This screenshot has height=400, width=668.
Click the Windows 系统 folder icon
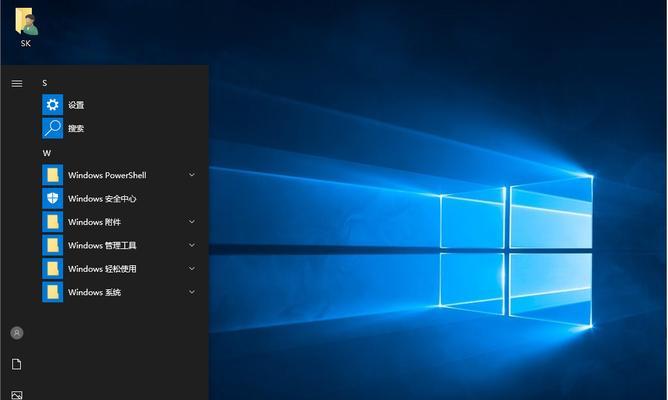[x=52, y=292]
